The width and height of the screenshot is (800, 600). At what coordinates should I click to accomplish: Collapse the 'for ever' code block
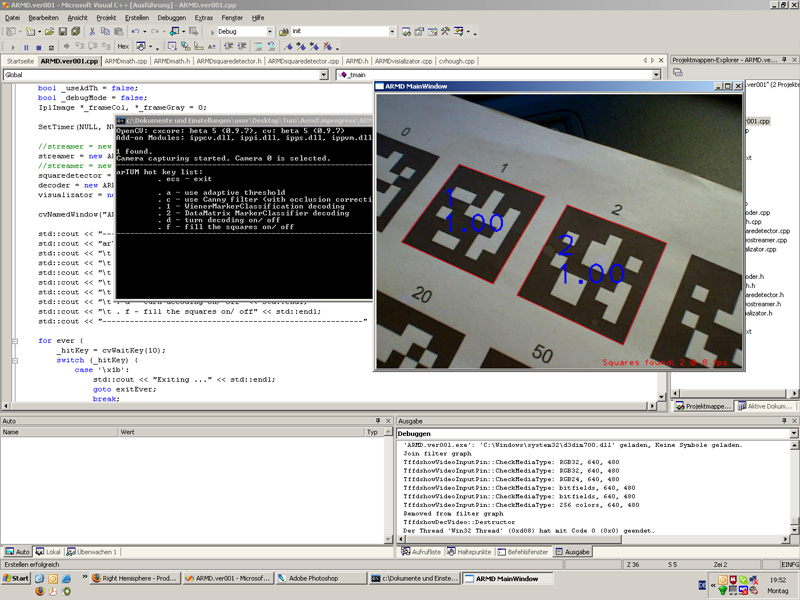(15, 341)
